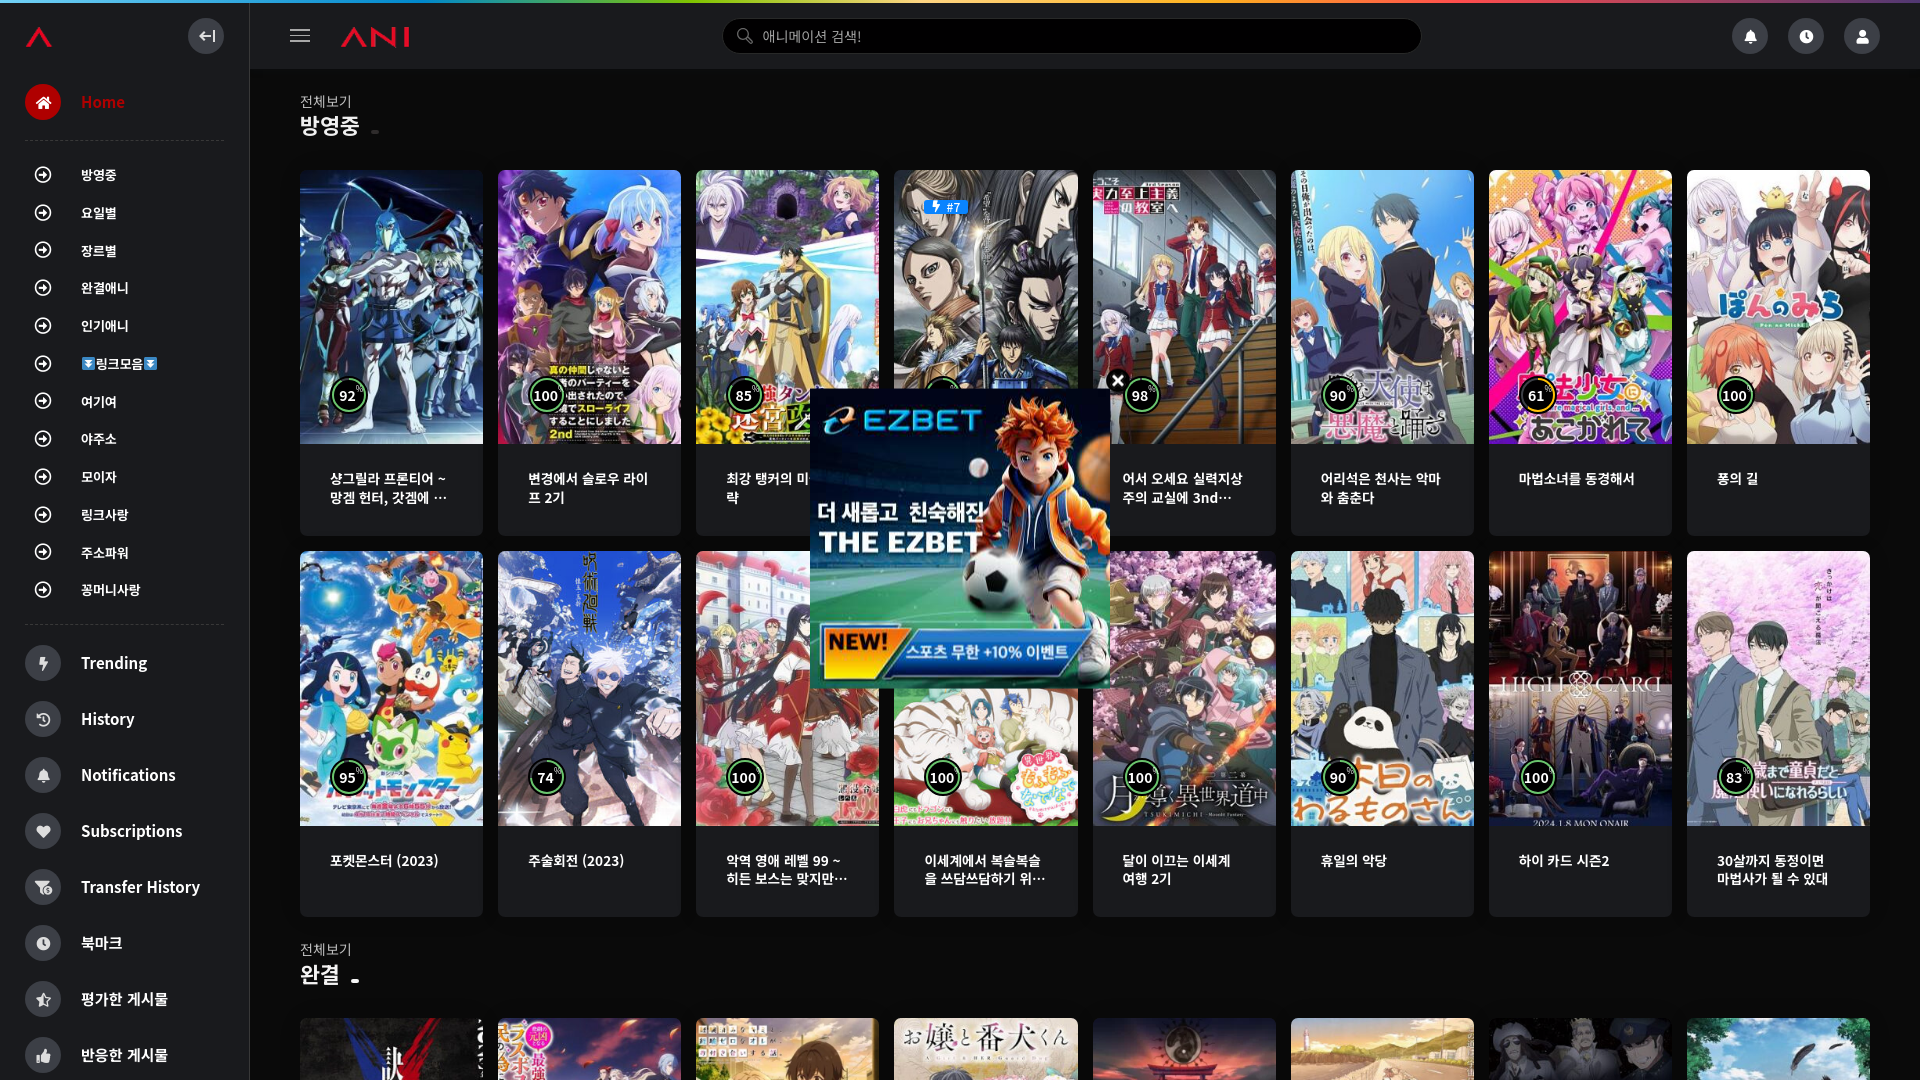Click the 악역 영애 레벨 99 title
Viewport: 1920px width, 1080px height.
[786, 870]
